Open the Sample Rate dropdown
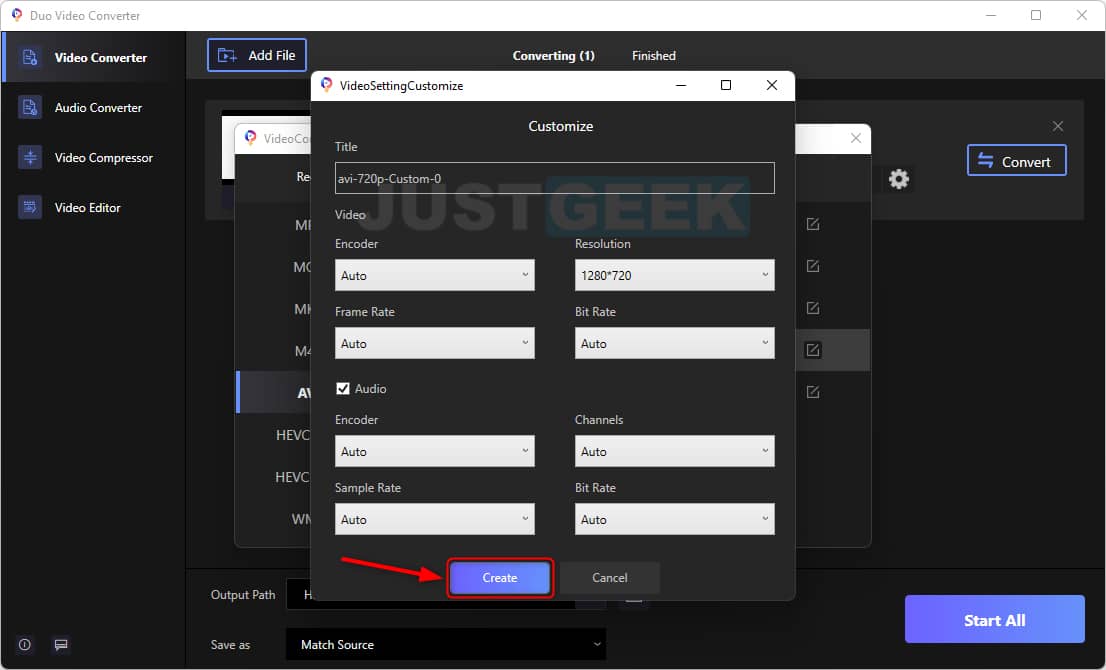Screen dimensions: 1106x670 (x=434, y=519)
